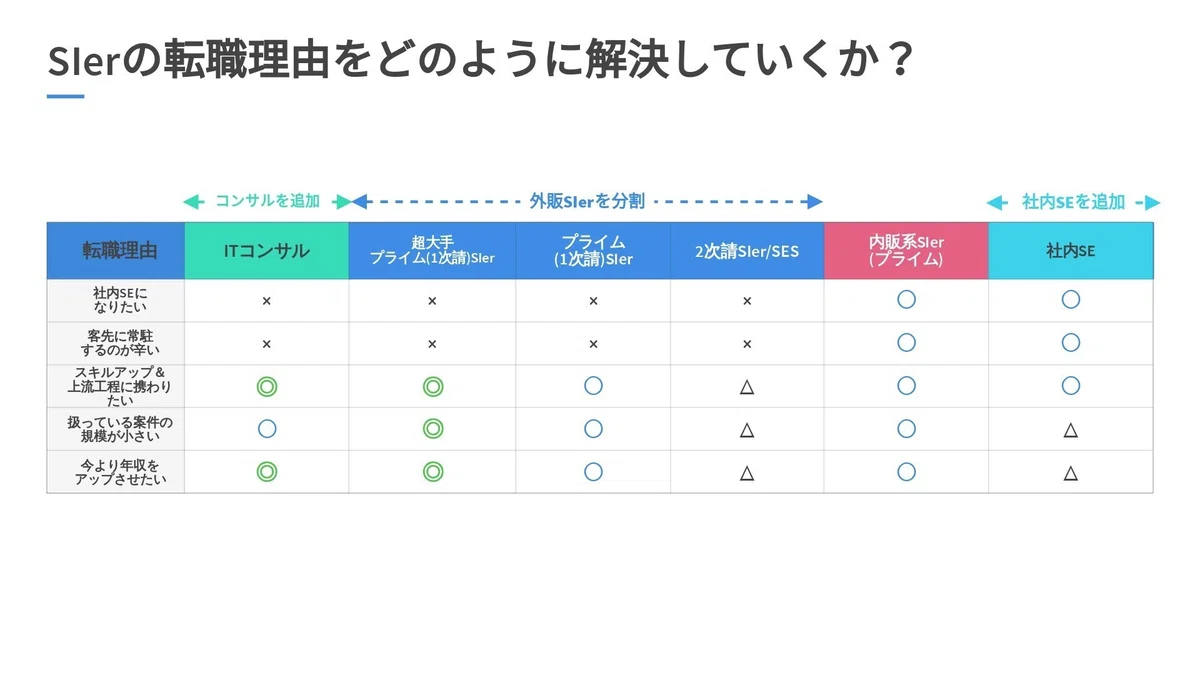1200x675 pixels.
Task: Select the 今より年収をアップさせたい row label
Action: (x=116, y=473)
